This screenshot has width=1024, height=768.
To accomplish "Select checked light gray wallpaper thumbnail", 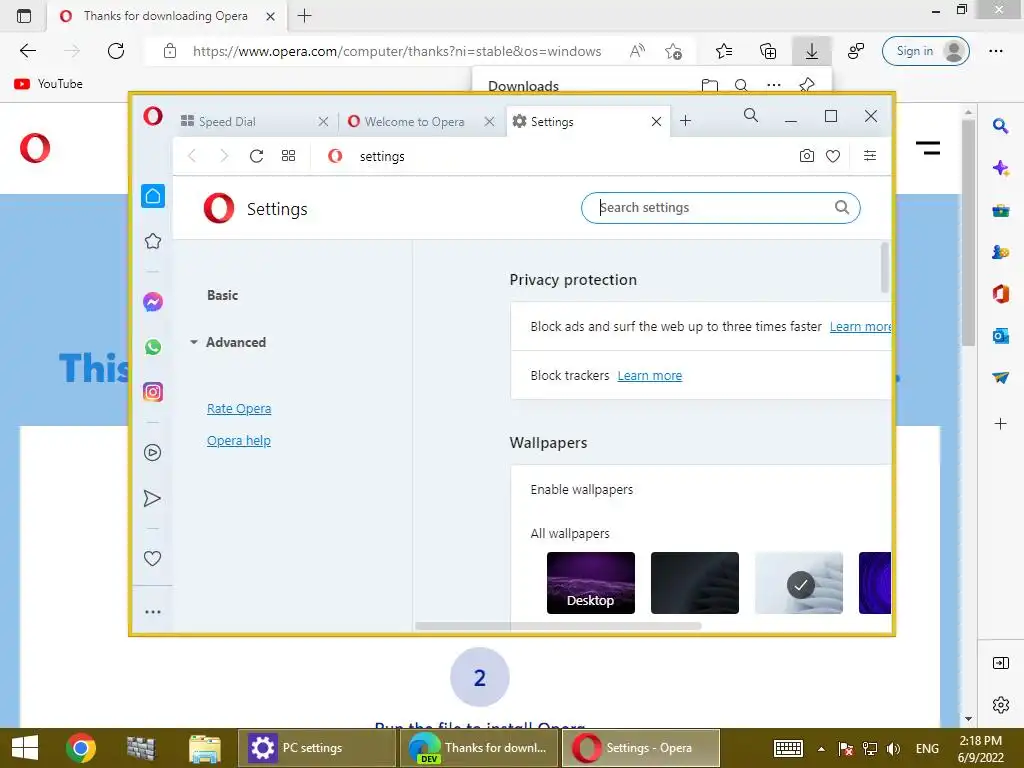I will (x=799, y=583).
